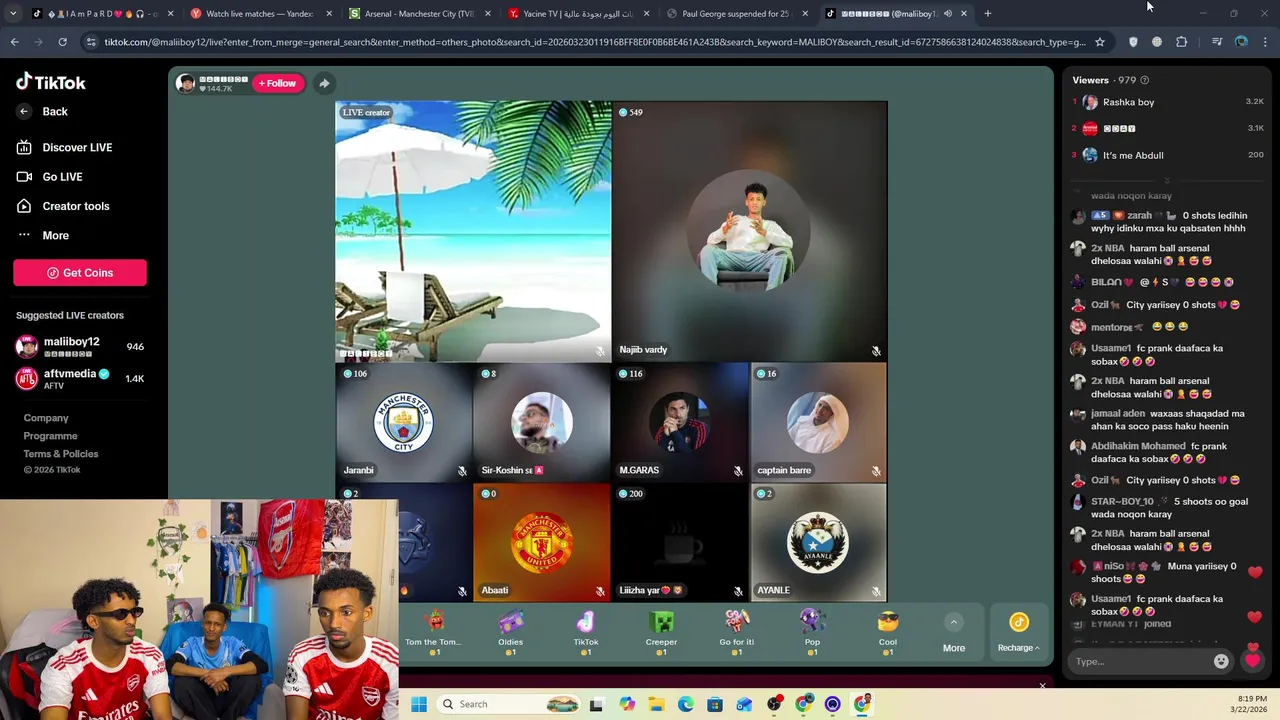Click muted mic icon on Jaranbi tile
The width and height of the screenshot is (1280, 720).
[462, 471]
